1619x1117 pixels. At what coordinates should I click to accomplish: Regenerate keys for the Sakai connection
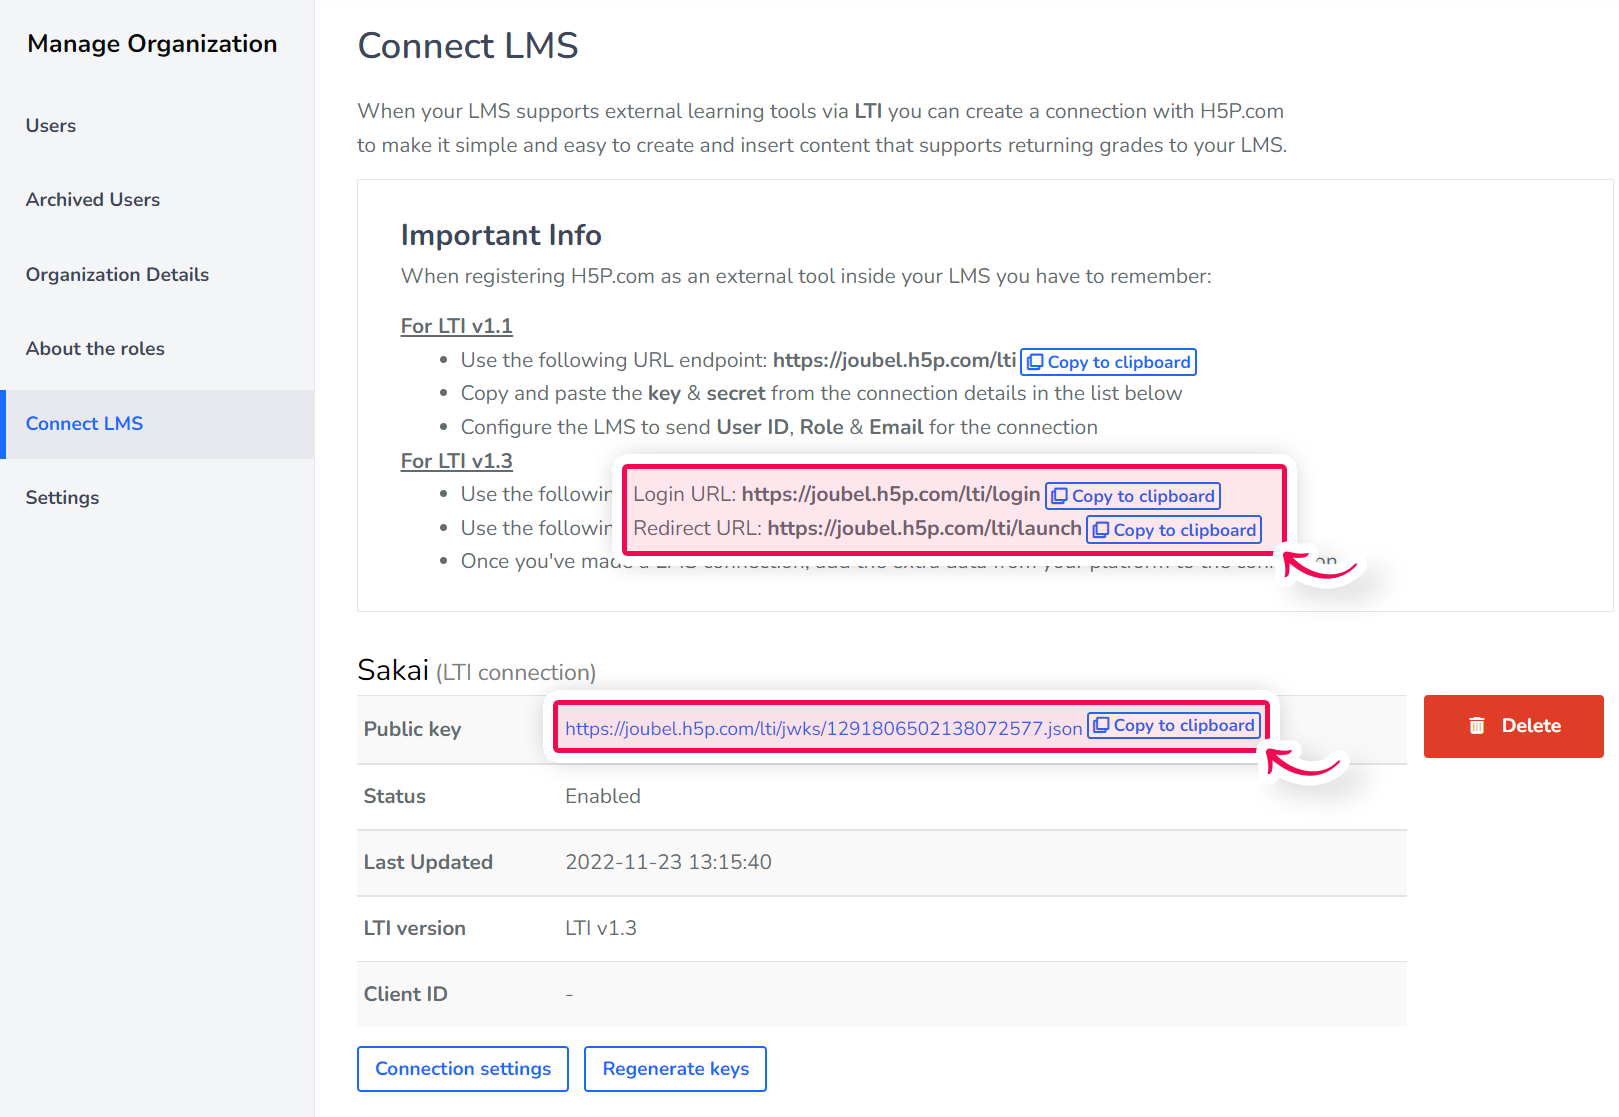pyautogui.click(x=675, y=1068)
